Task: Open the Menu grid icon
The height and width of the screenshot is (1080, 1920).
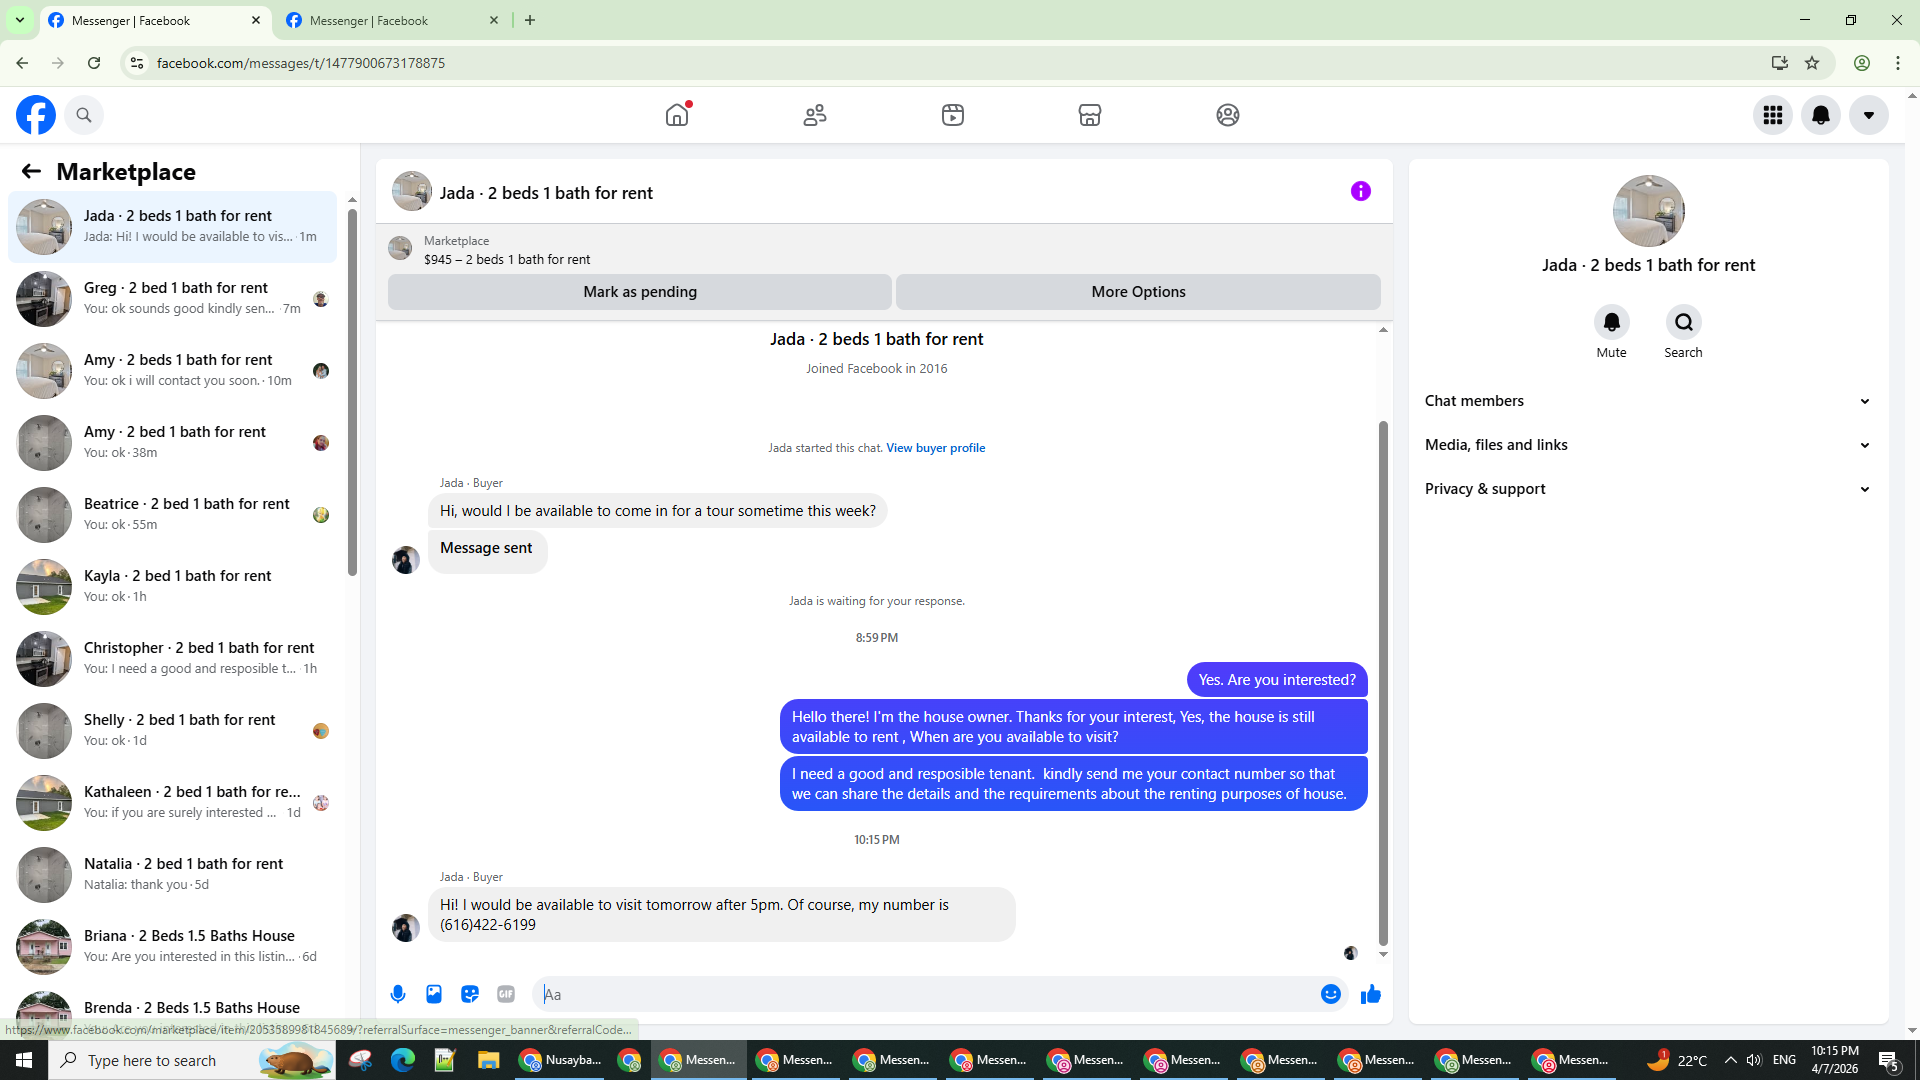Action: [x=1773, y=115]
